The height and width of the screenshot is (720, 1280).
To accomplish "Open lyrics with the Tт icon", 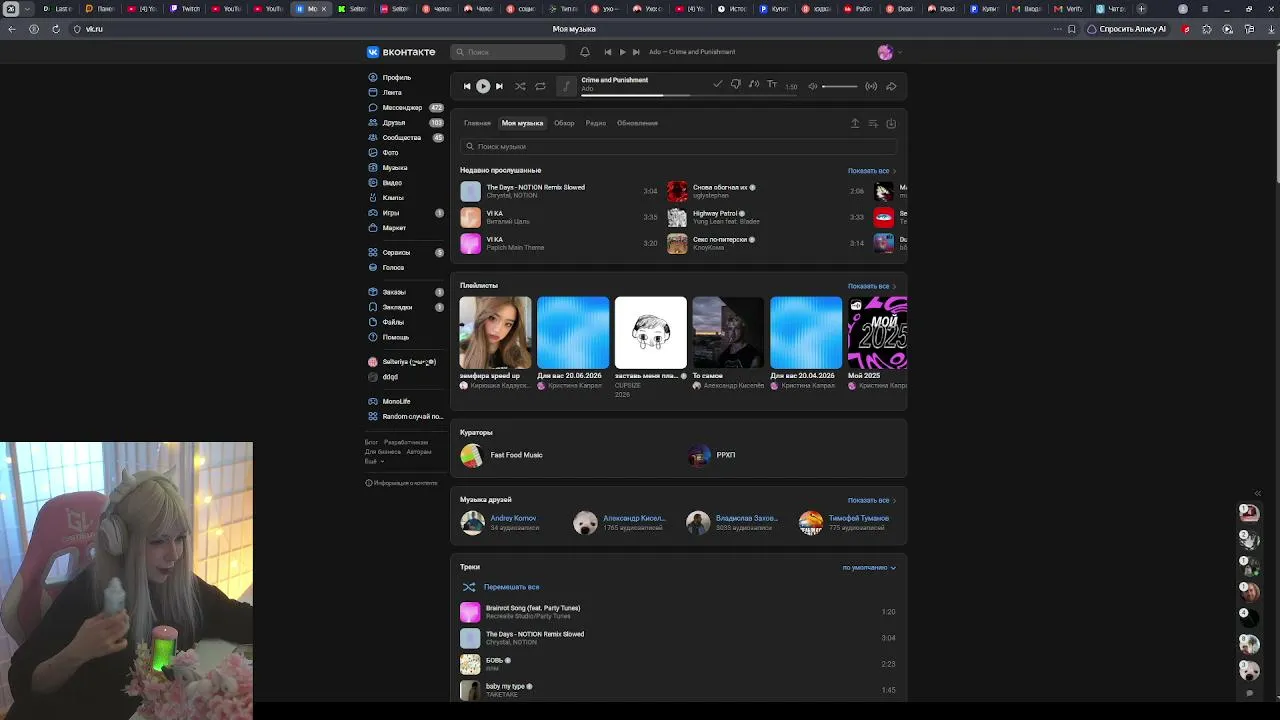I will 772,85.
